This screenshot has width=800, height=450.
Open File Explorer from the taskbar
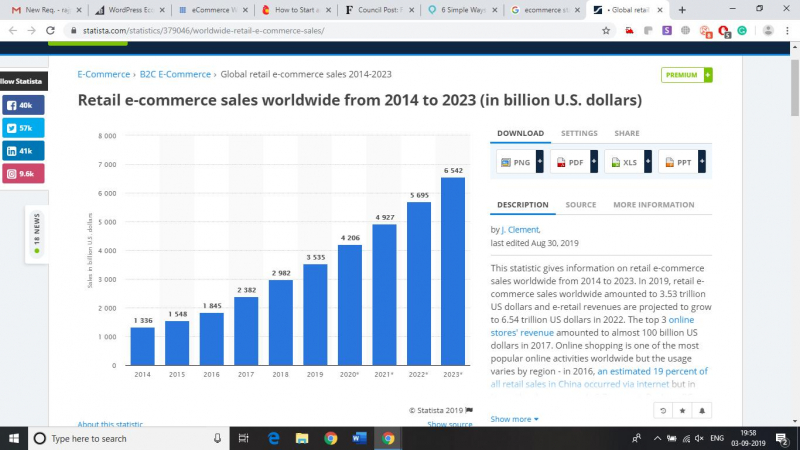click(302, 438)
